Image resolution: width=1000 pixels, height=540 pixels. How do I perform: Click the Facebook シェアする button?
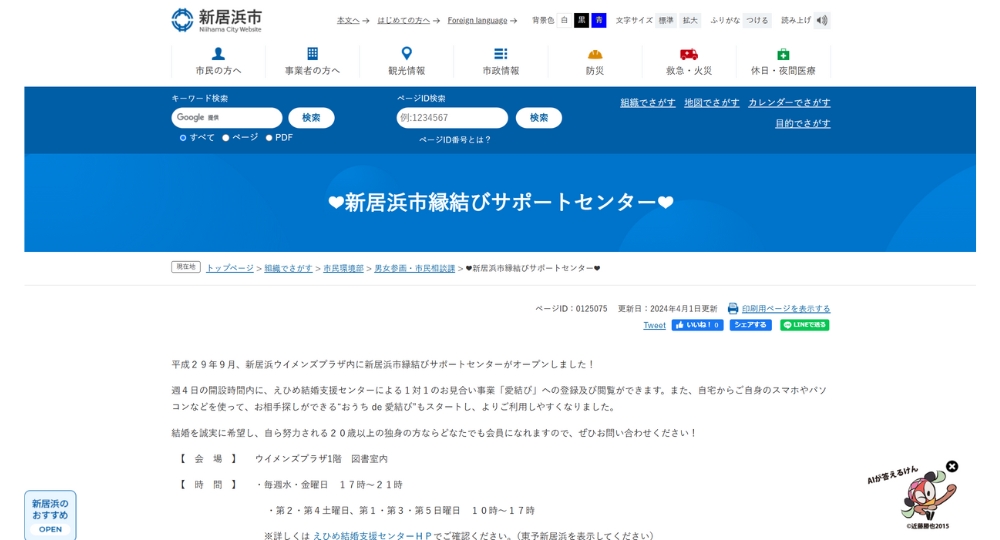click(x=751, y=325)
